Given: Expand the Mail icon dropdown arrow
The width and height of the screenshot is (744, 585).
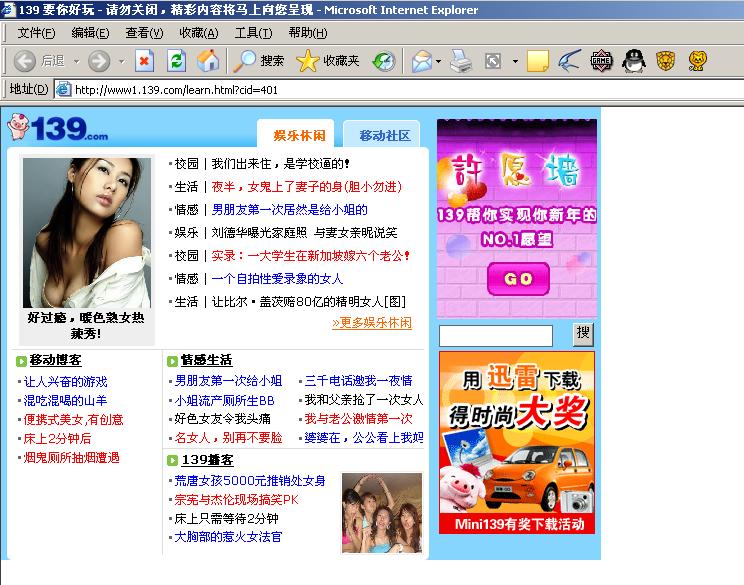Looking at the screenshot, I should coord(438,61).
